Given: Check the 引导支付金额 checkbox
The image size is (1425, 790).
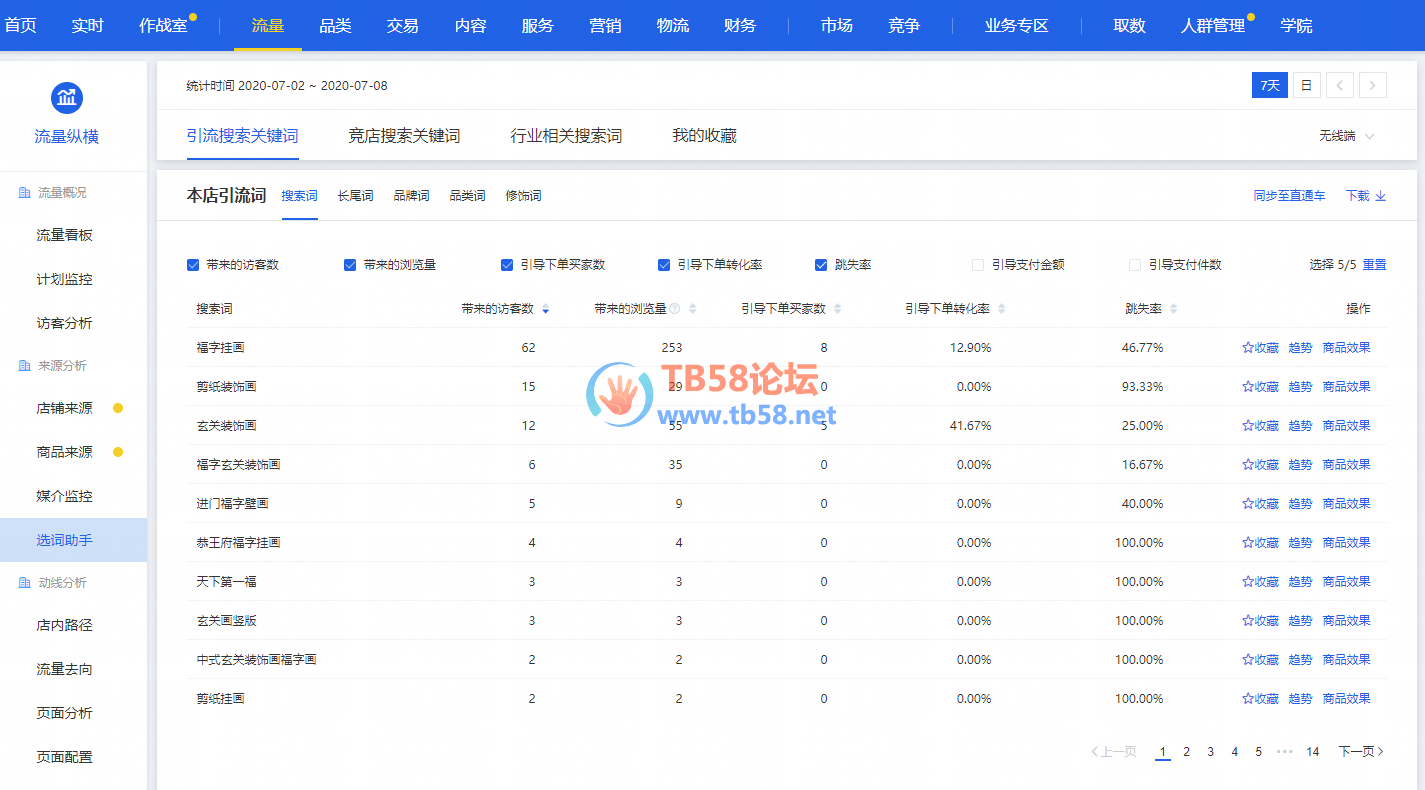Looking at the screenshot, I should 978,265.
